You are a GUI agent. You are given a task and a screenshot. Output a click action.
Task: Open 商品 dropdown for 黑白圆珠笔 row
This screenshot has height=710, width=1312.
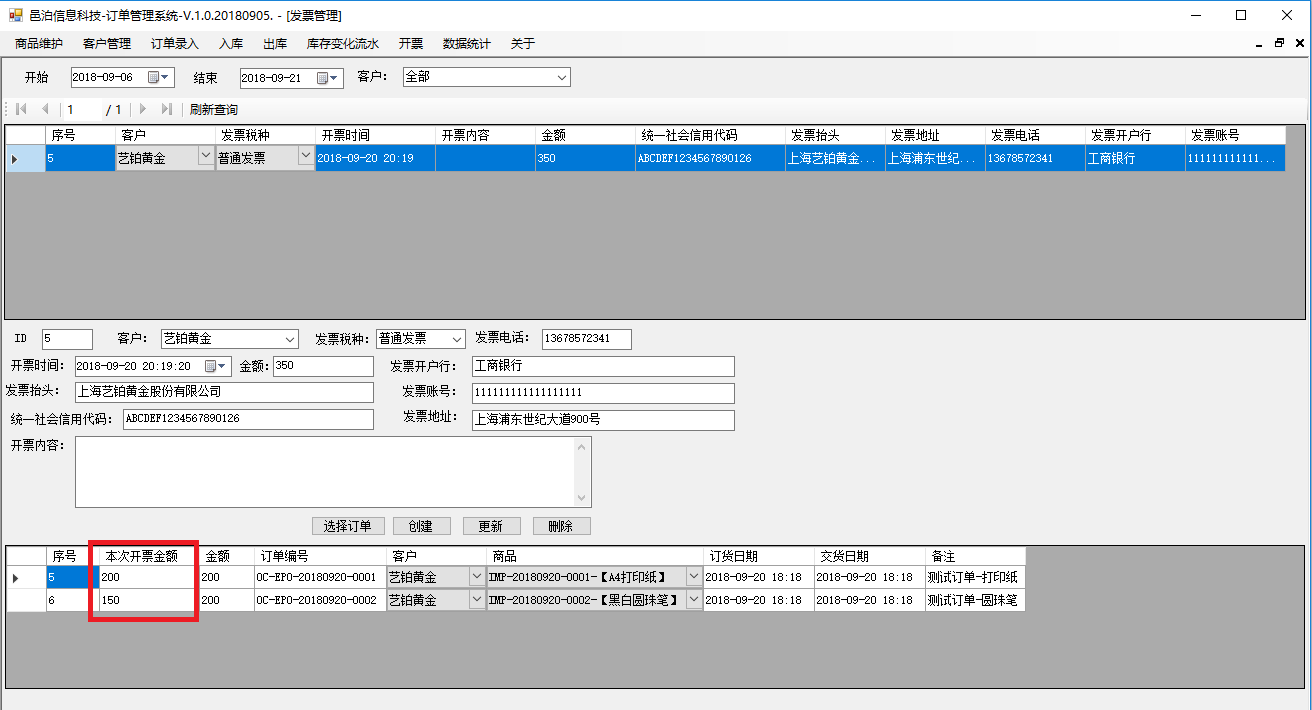694,600
